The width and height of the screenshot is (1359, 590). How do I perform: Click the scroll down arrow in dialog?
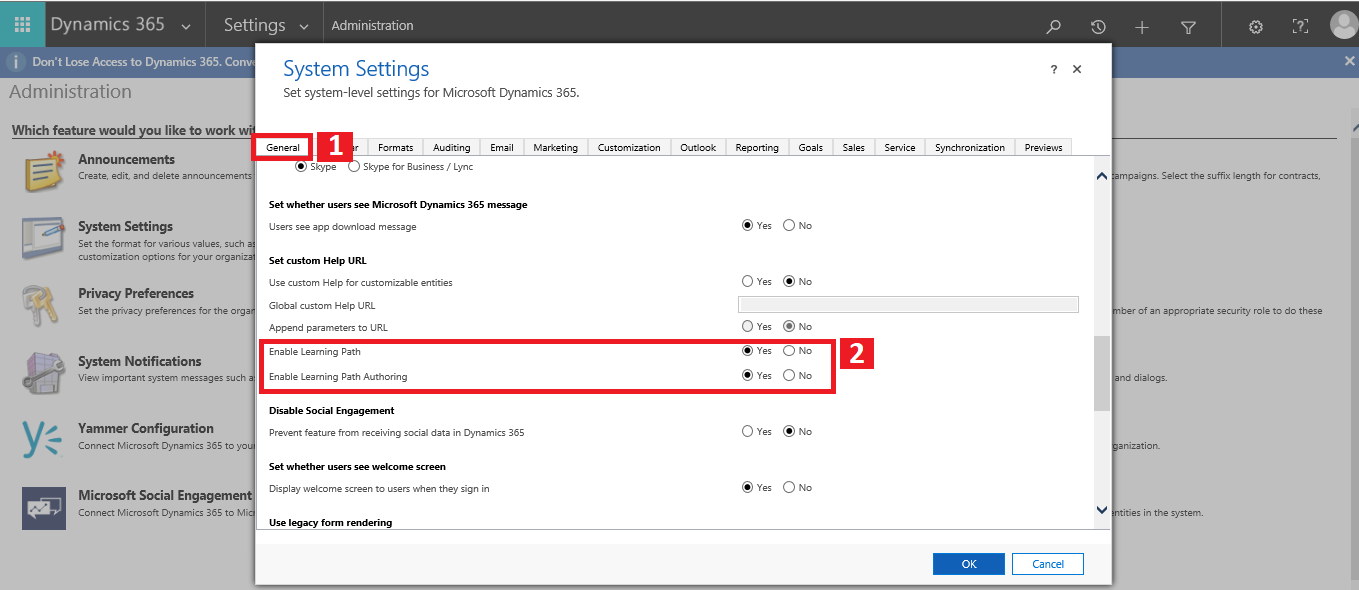[x=1102, y=510]
